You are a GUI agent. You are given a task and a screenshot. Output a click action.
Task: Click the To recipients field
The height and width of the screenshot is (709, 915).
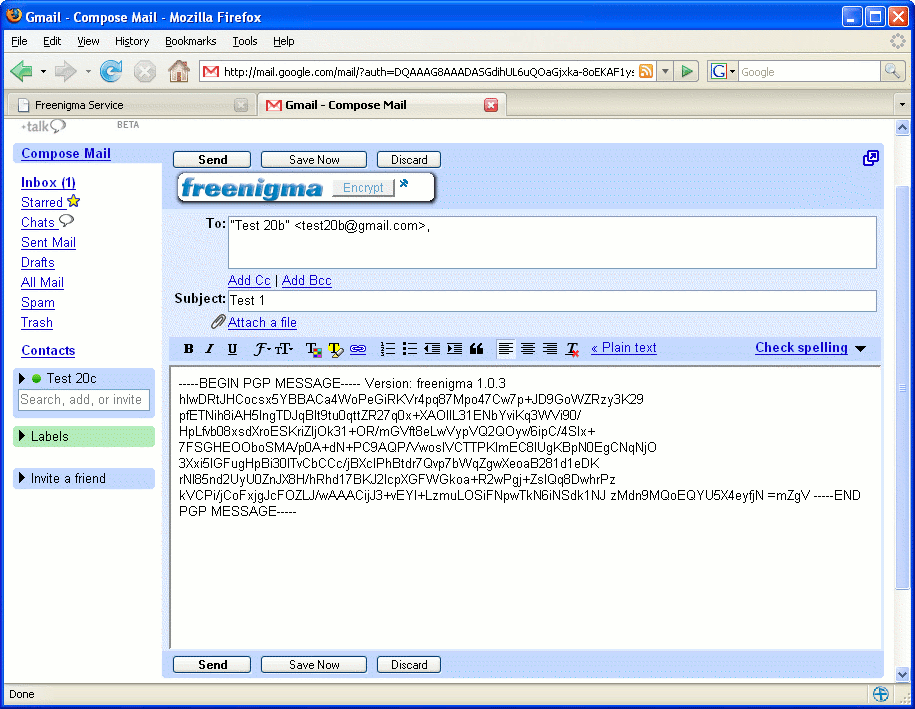(552, 242)
